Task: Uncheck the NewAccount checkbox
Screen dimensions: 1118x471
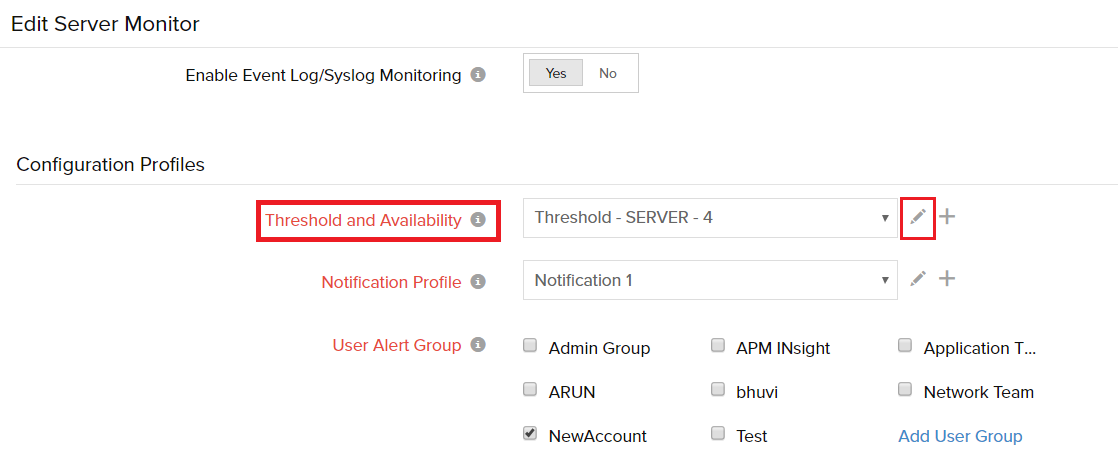Action: pyautogui.click(x=530, y=434)
